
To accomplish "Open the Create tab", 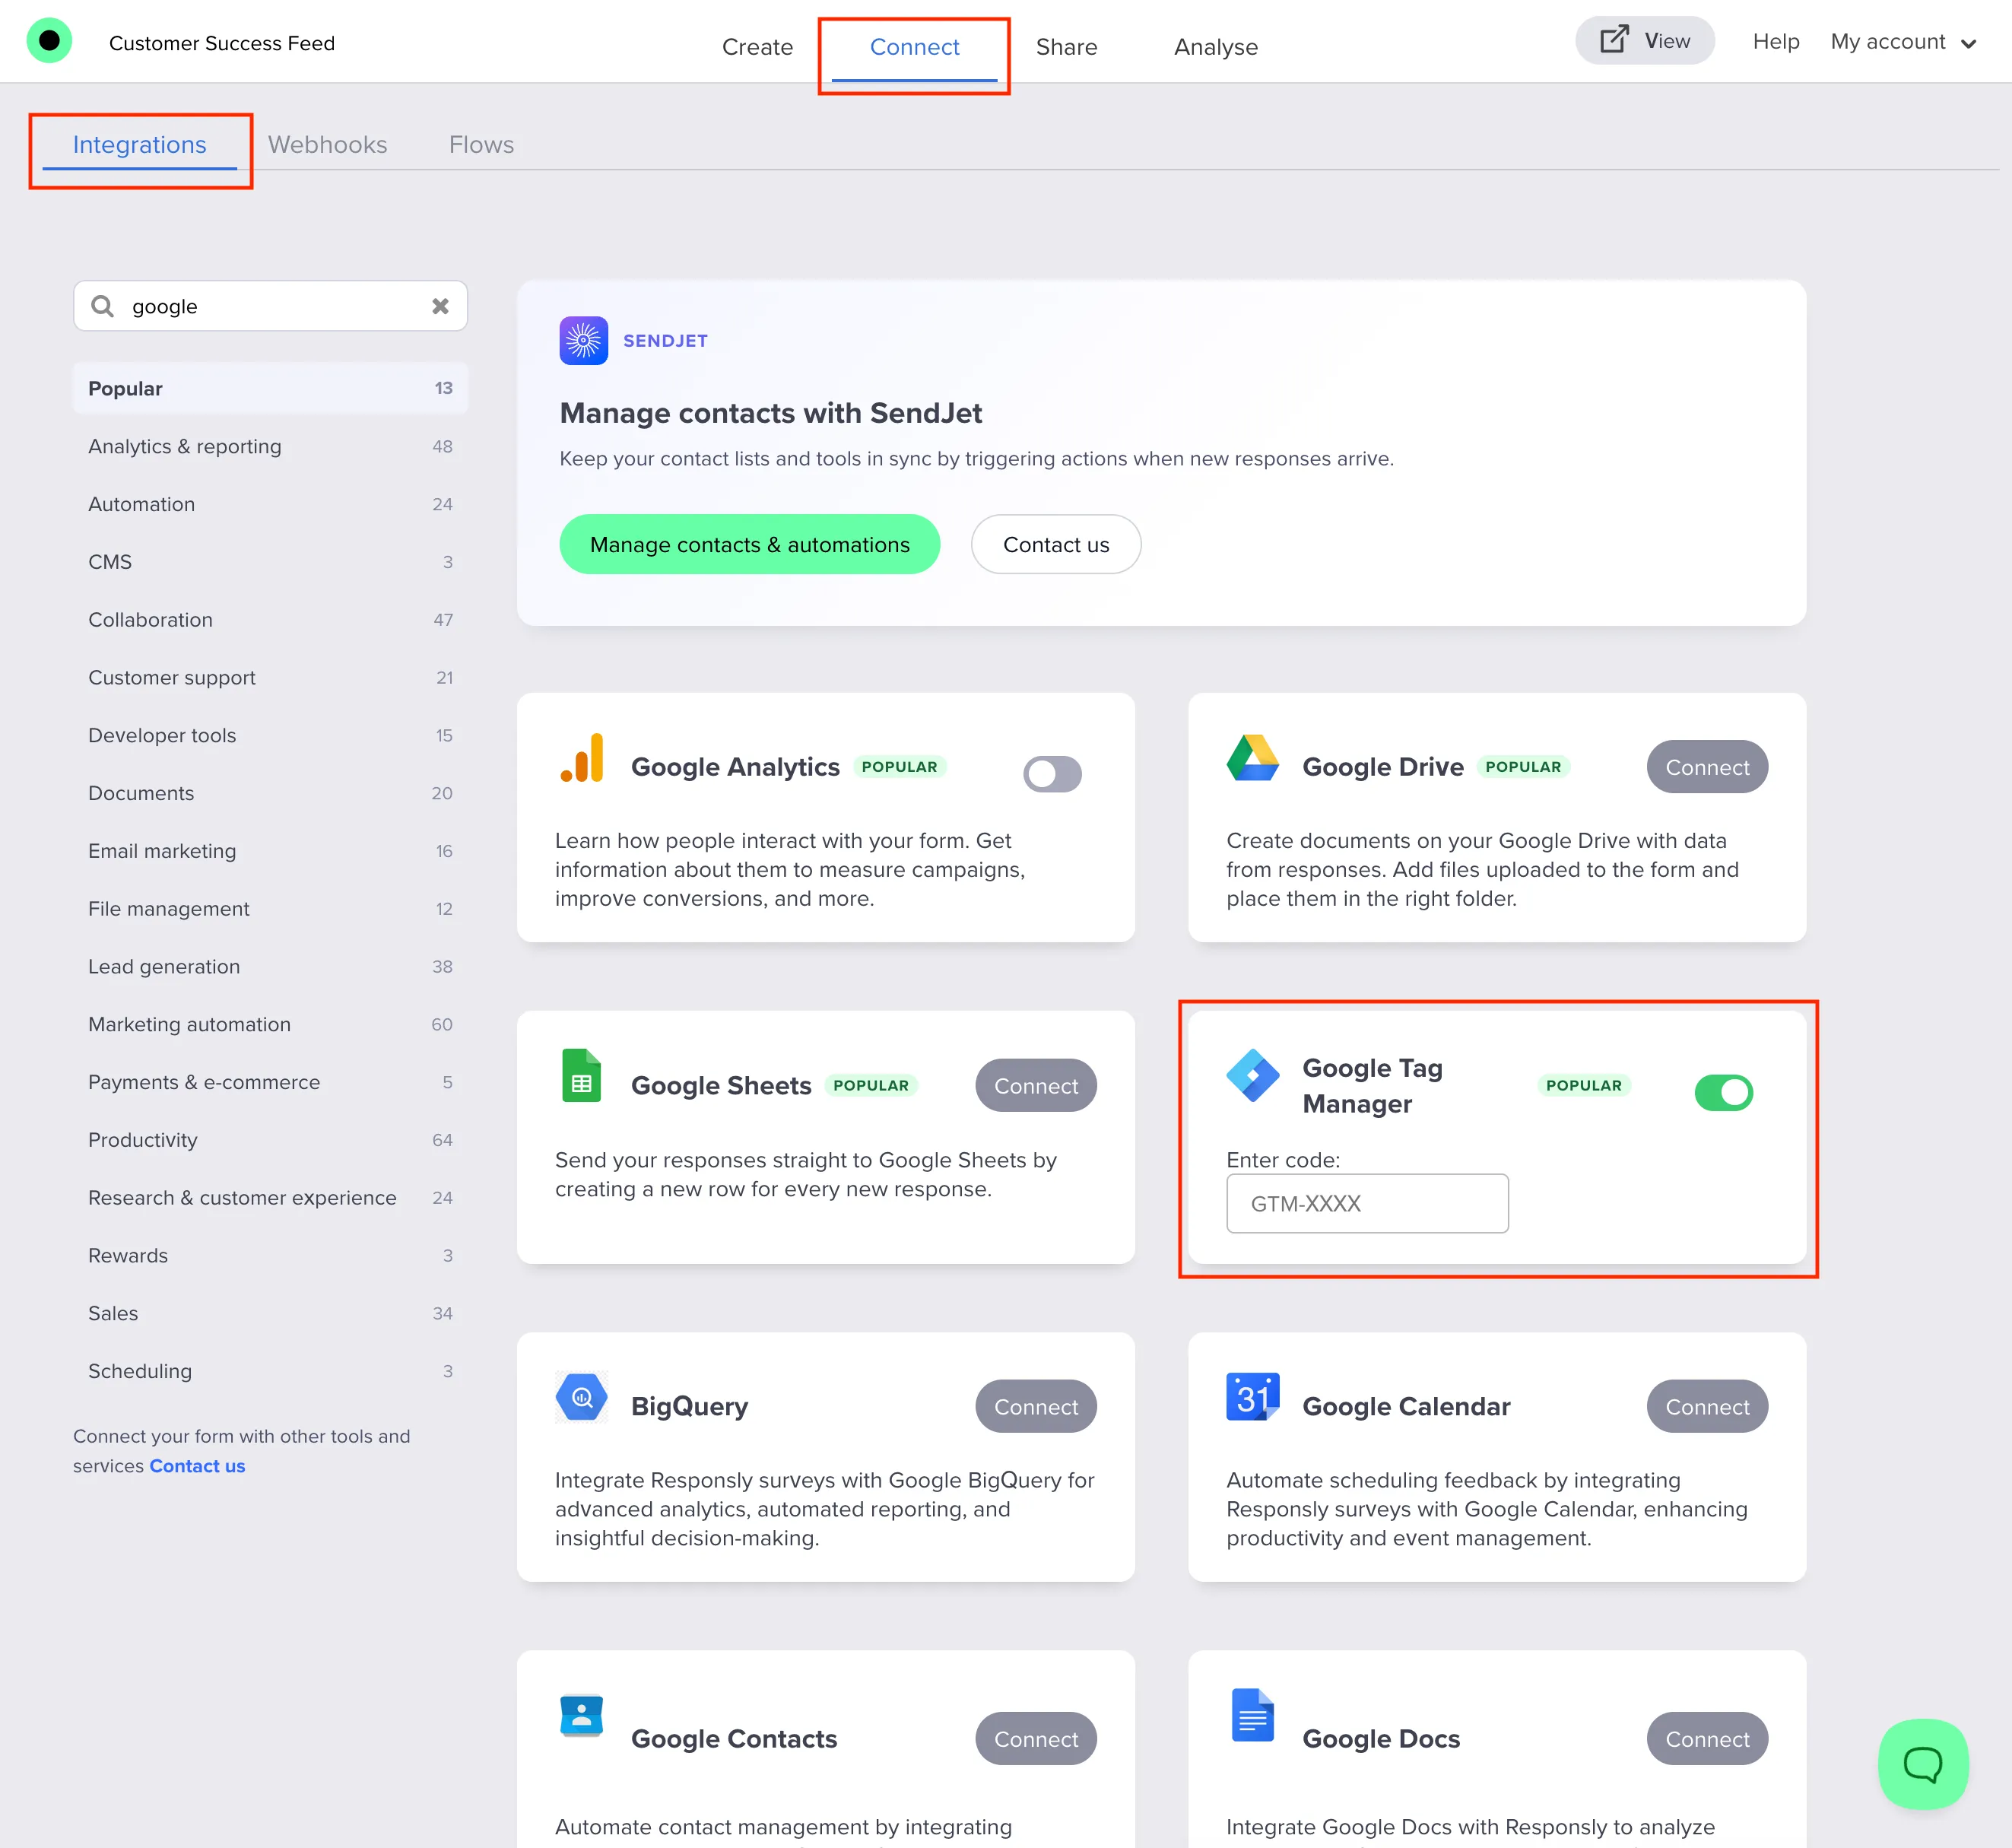I will [757, 47].
